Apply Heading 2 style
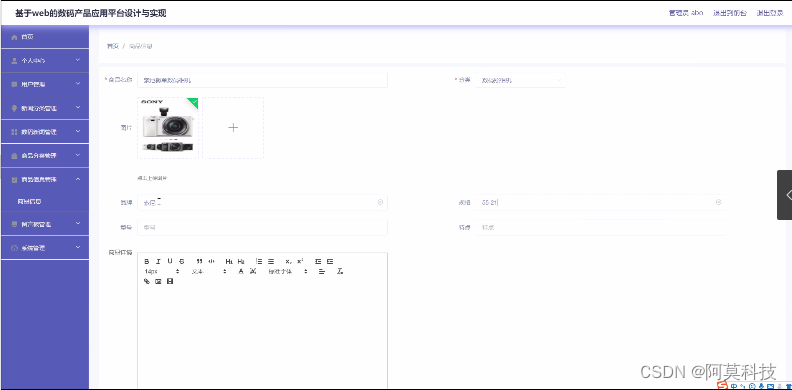 (x=241, y=261)
